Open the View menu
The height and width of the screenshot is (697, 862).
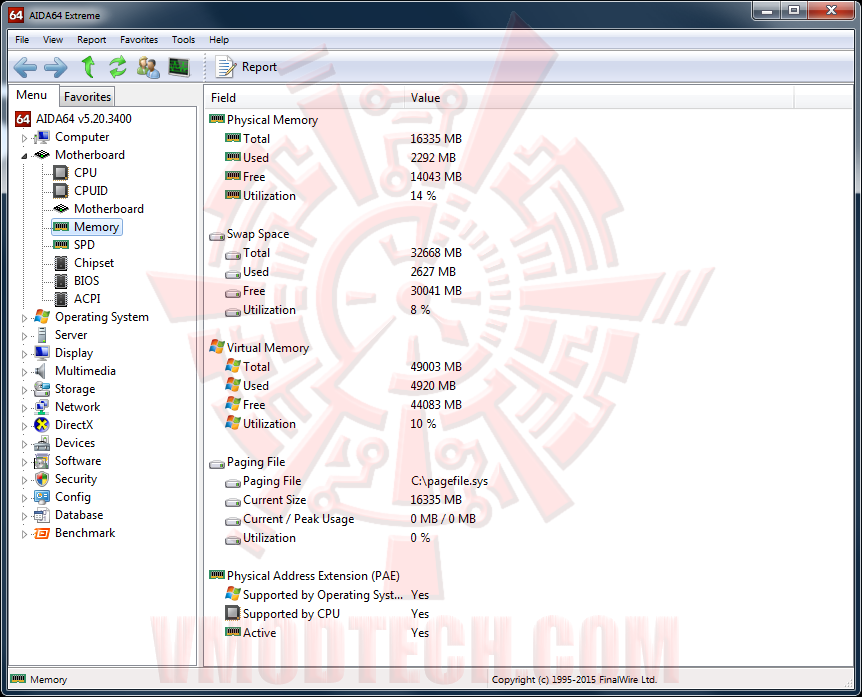pyautogui.click(x=53, y=40)
